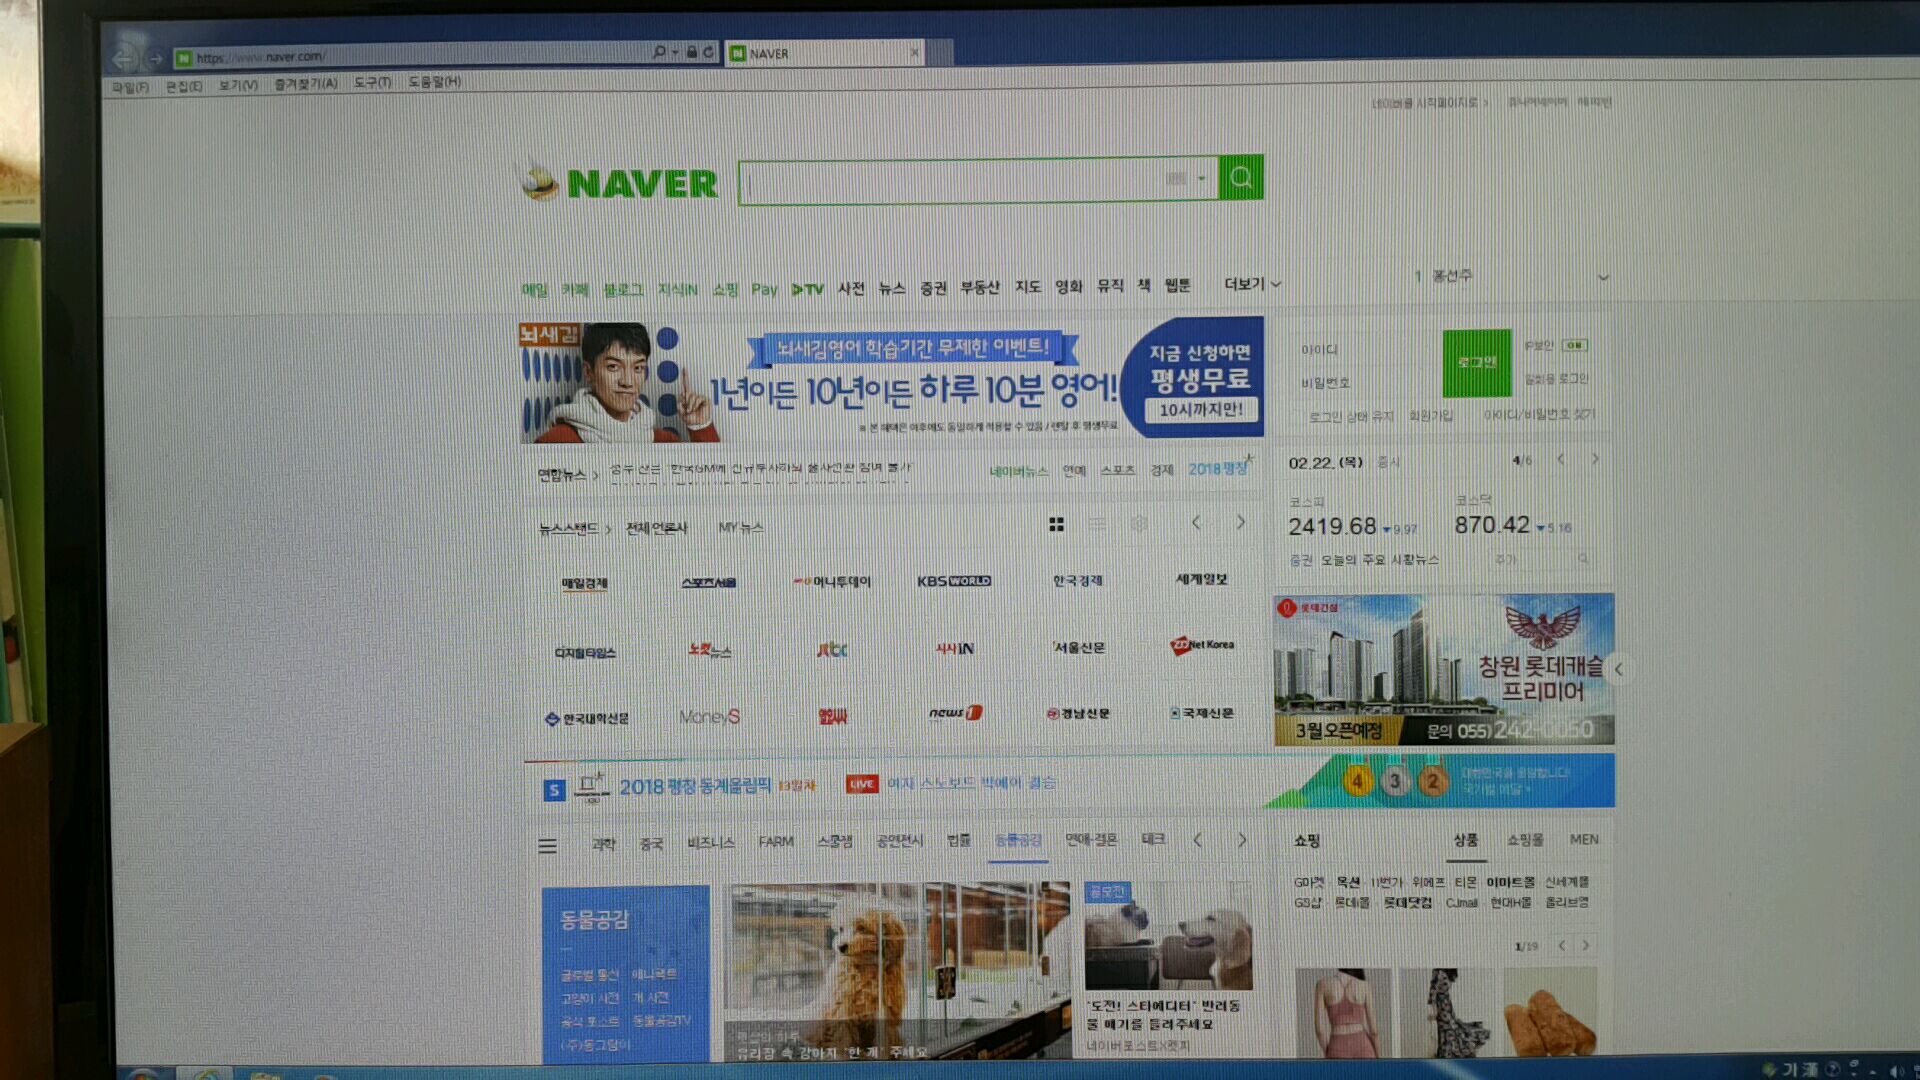The height and width of the screenshot is (1080, 1920).
Task: Go forward with the browser forward arrow
Action: (155, 59)
